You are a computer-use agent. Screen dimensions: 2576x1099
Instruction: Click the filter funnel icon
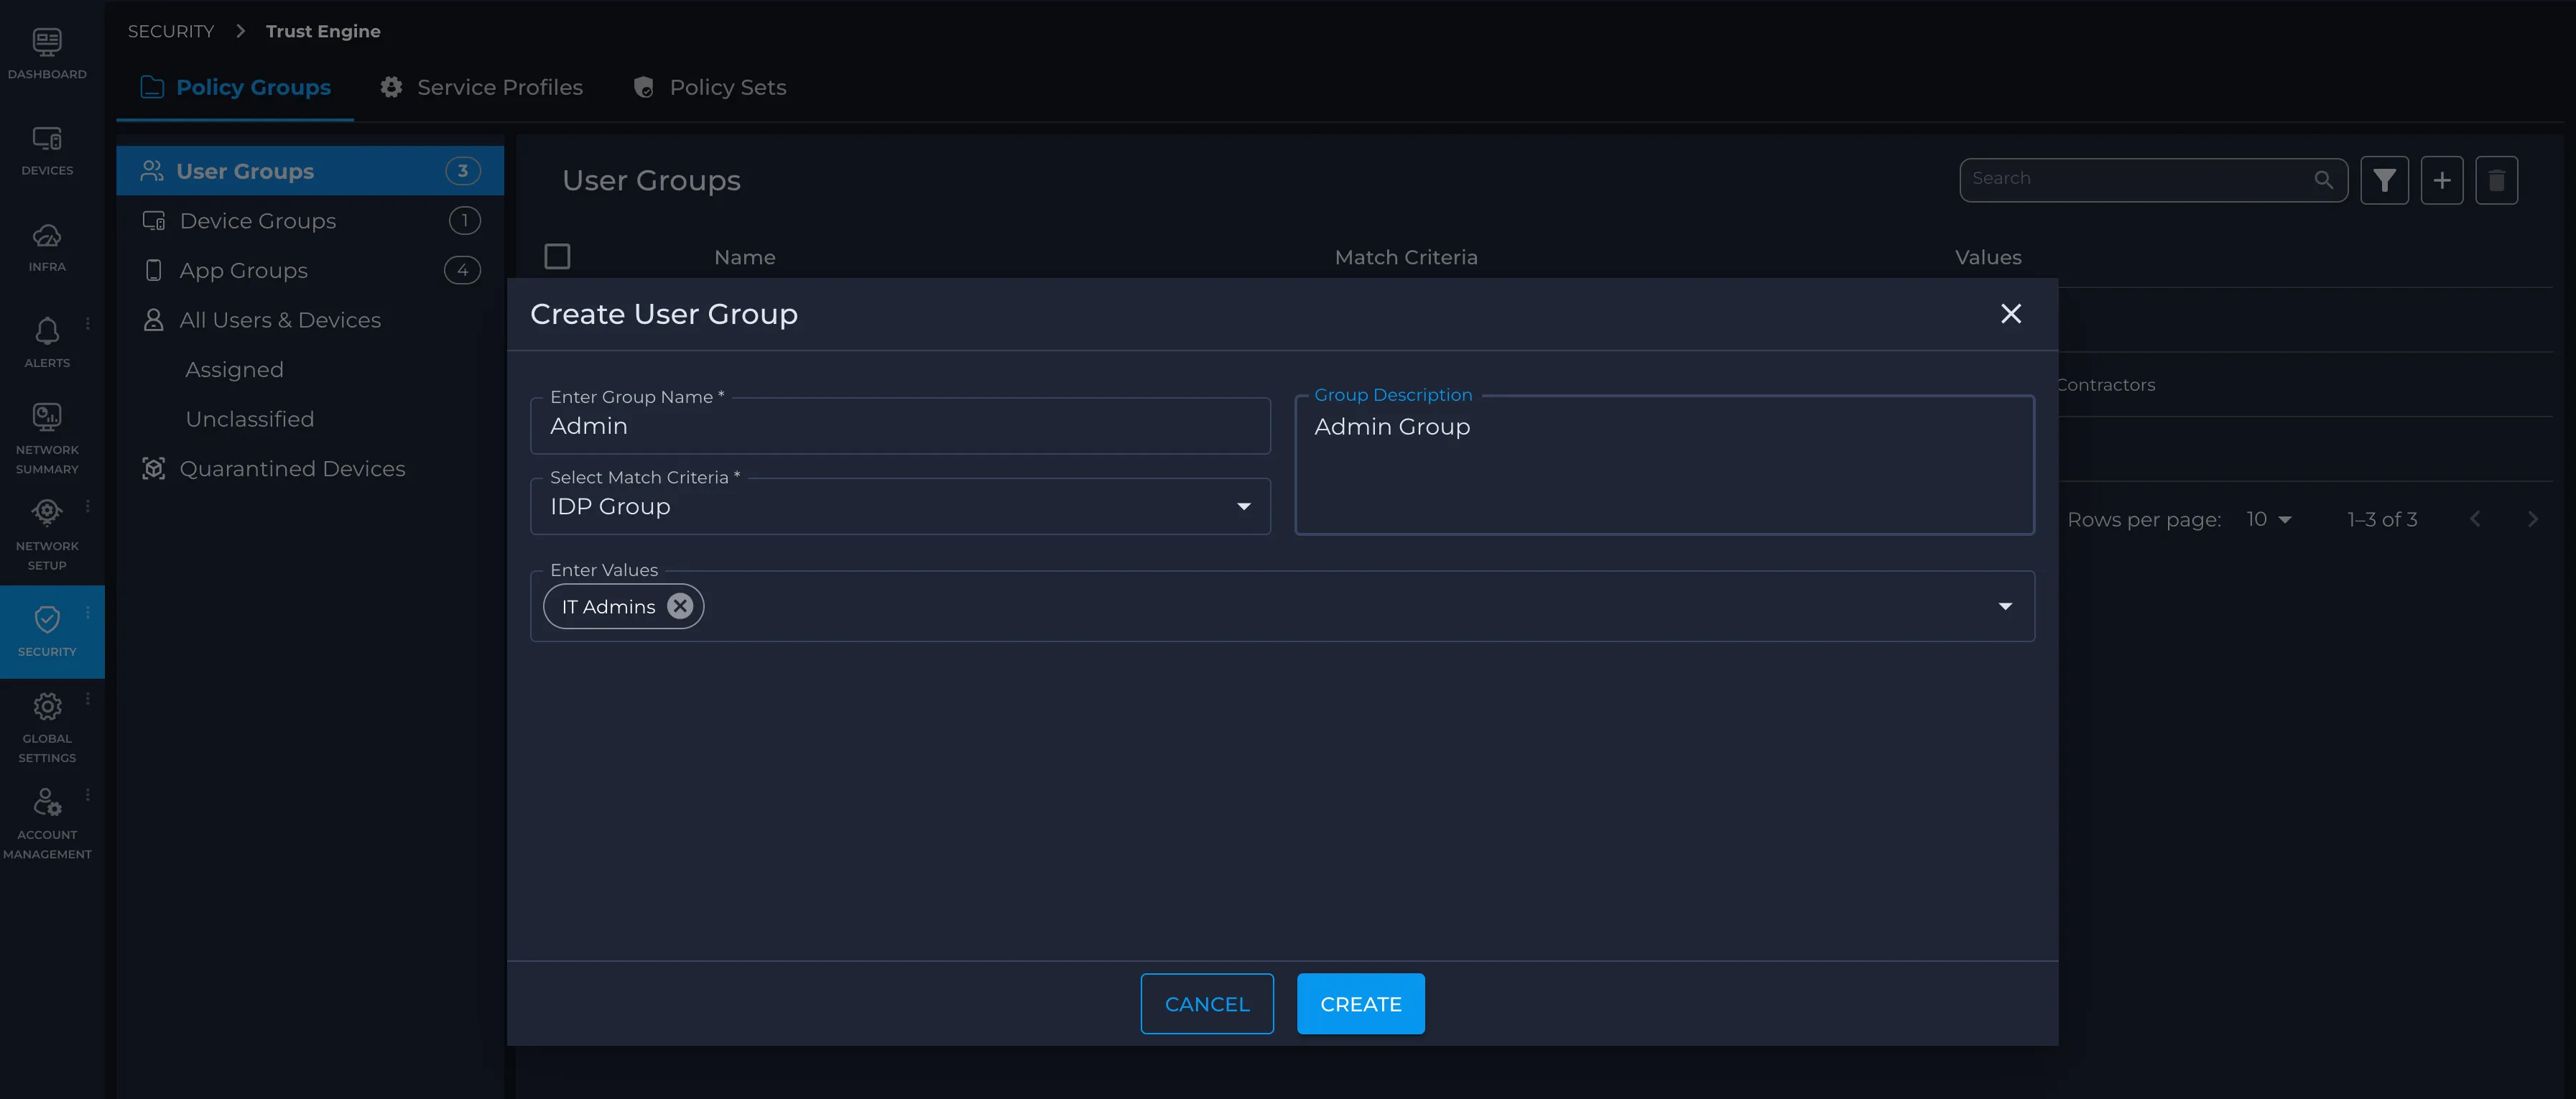click(2384, 180)
